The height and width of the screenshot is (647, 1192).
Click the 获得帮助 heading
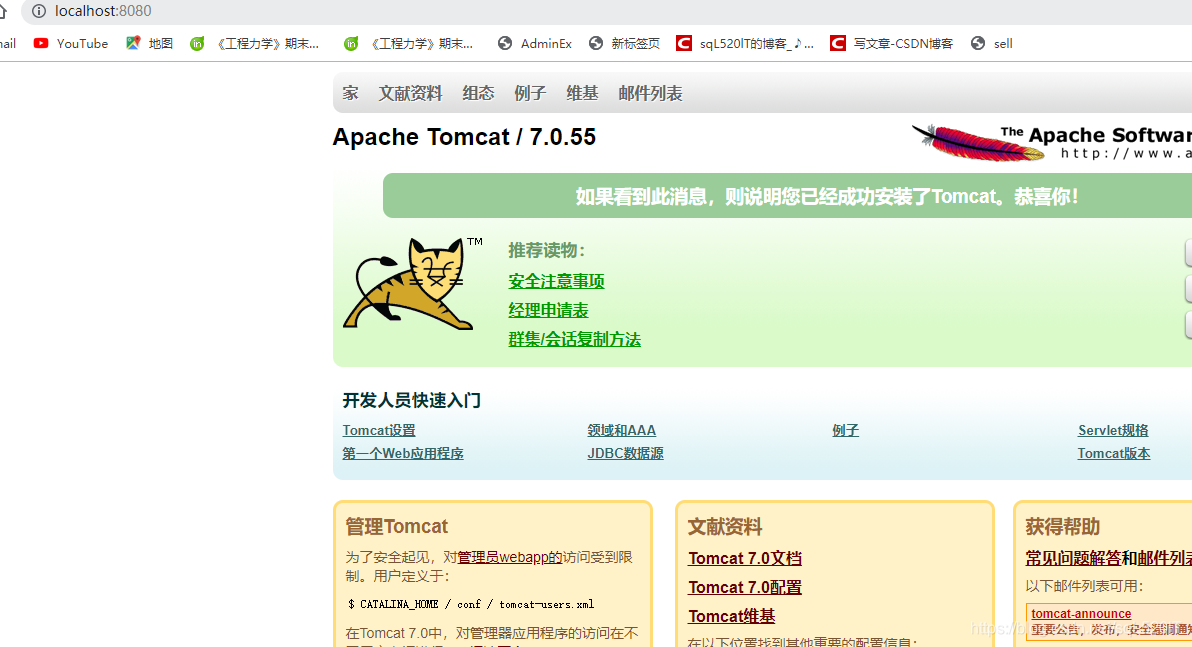(x=1062, y=526)
